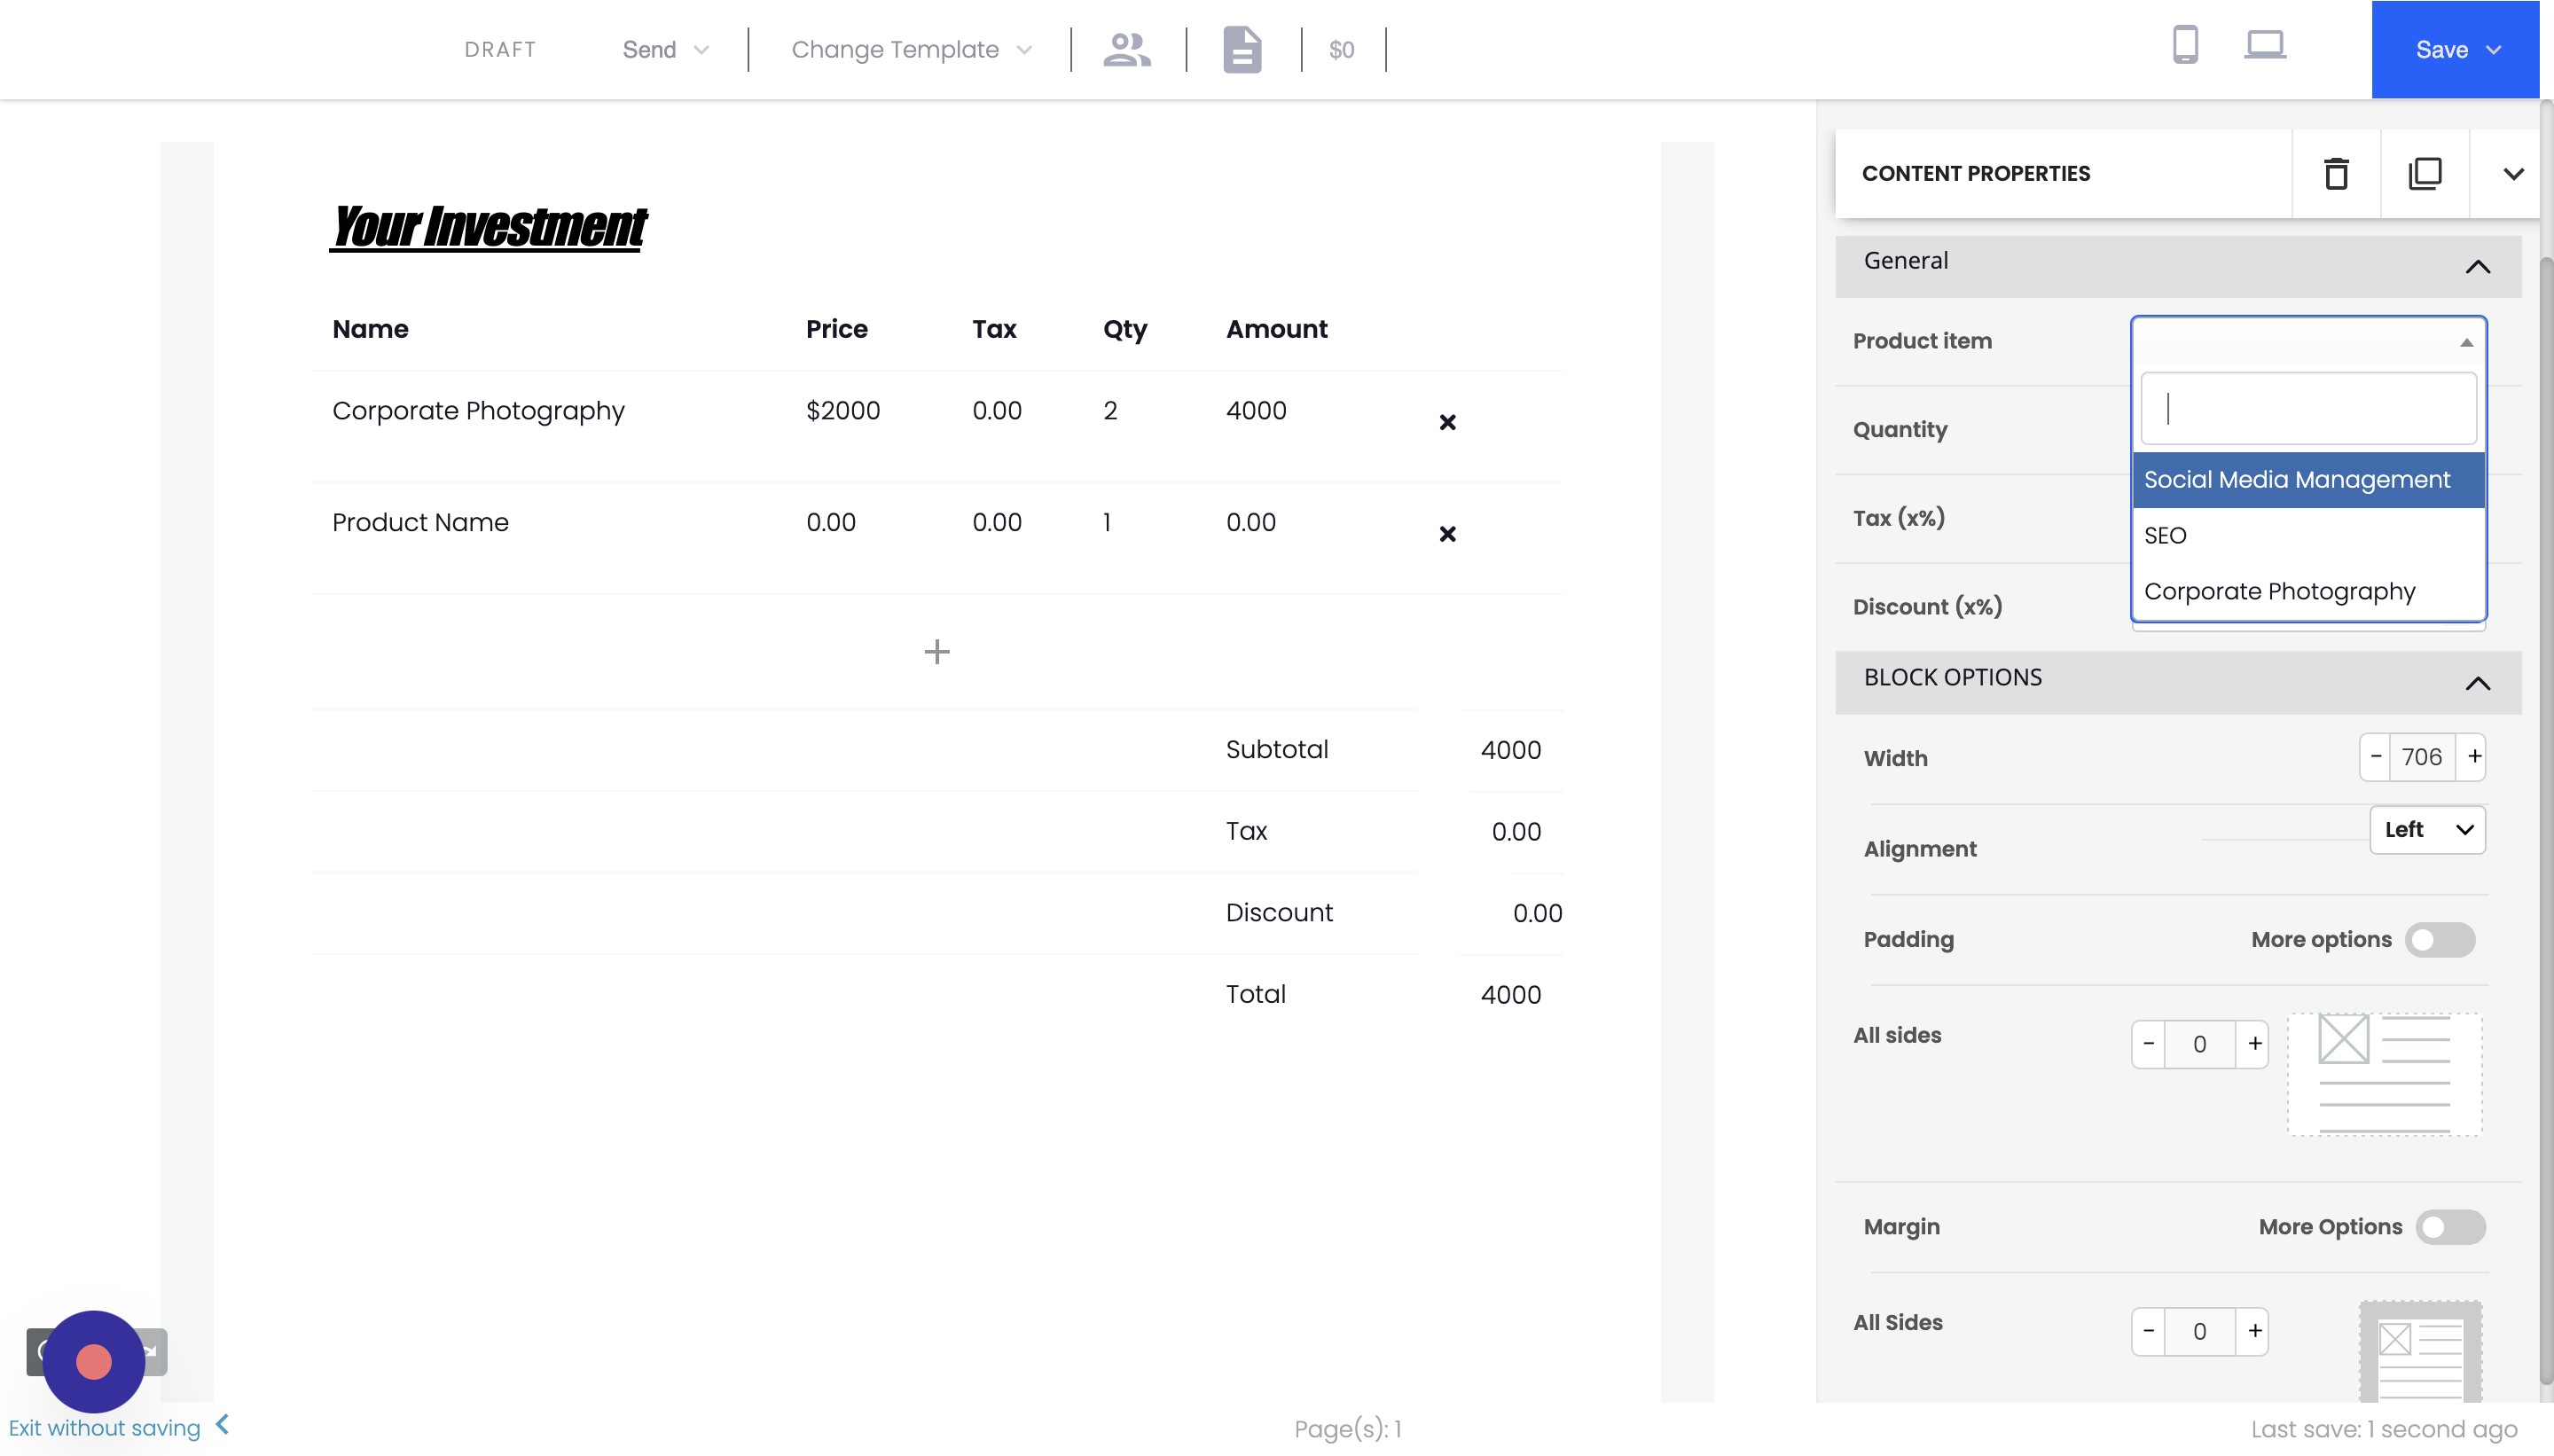The image size is (2554, 1456).
Task: Click the document page icon in toolbar
Action: click(x=1241, y=49)
